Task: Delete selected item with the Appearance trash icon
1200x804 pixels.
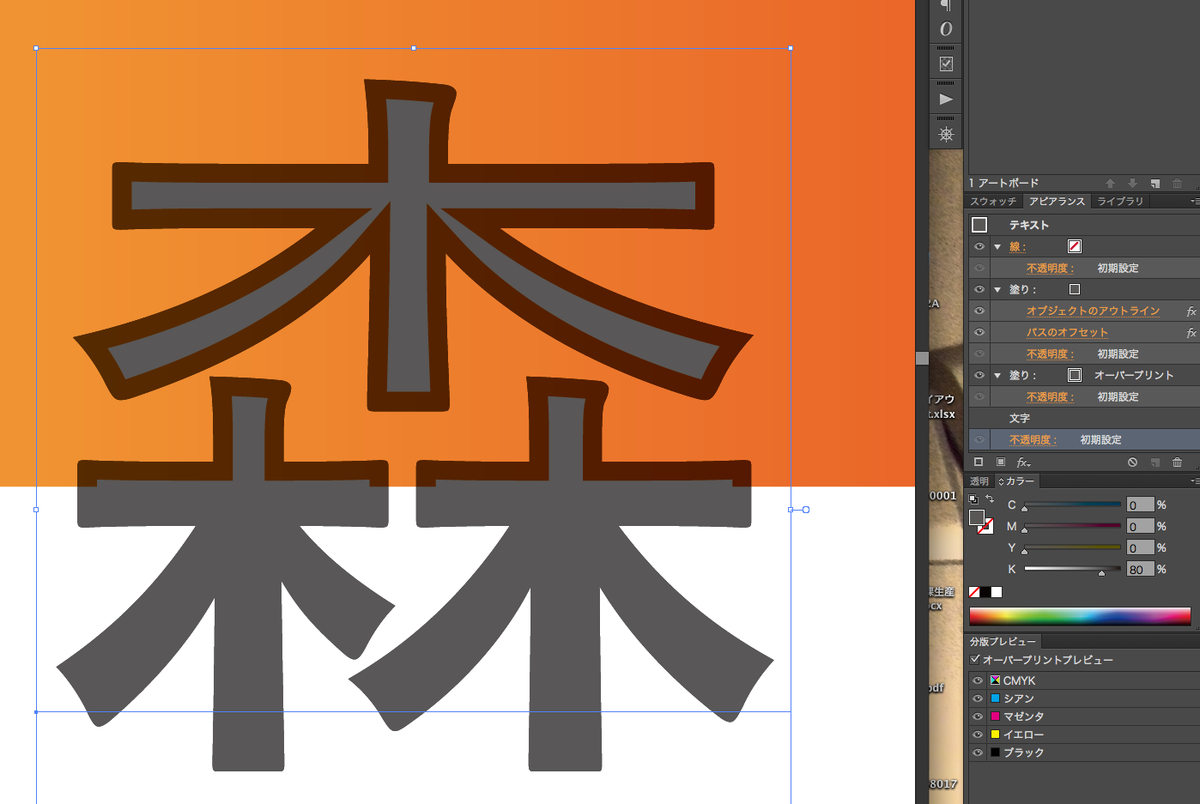Action: pos(1177,462)
